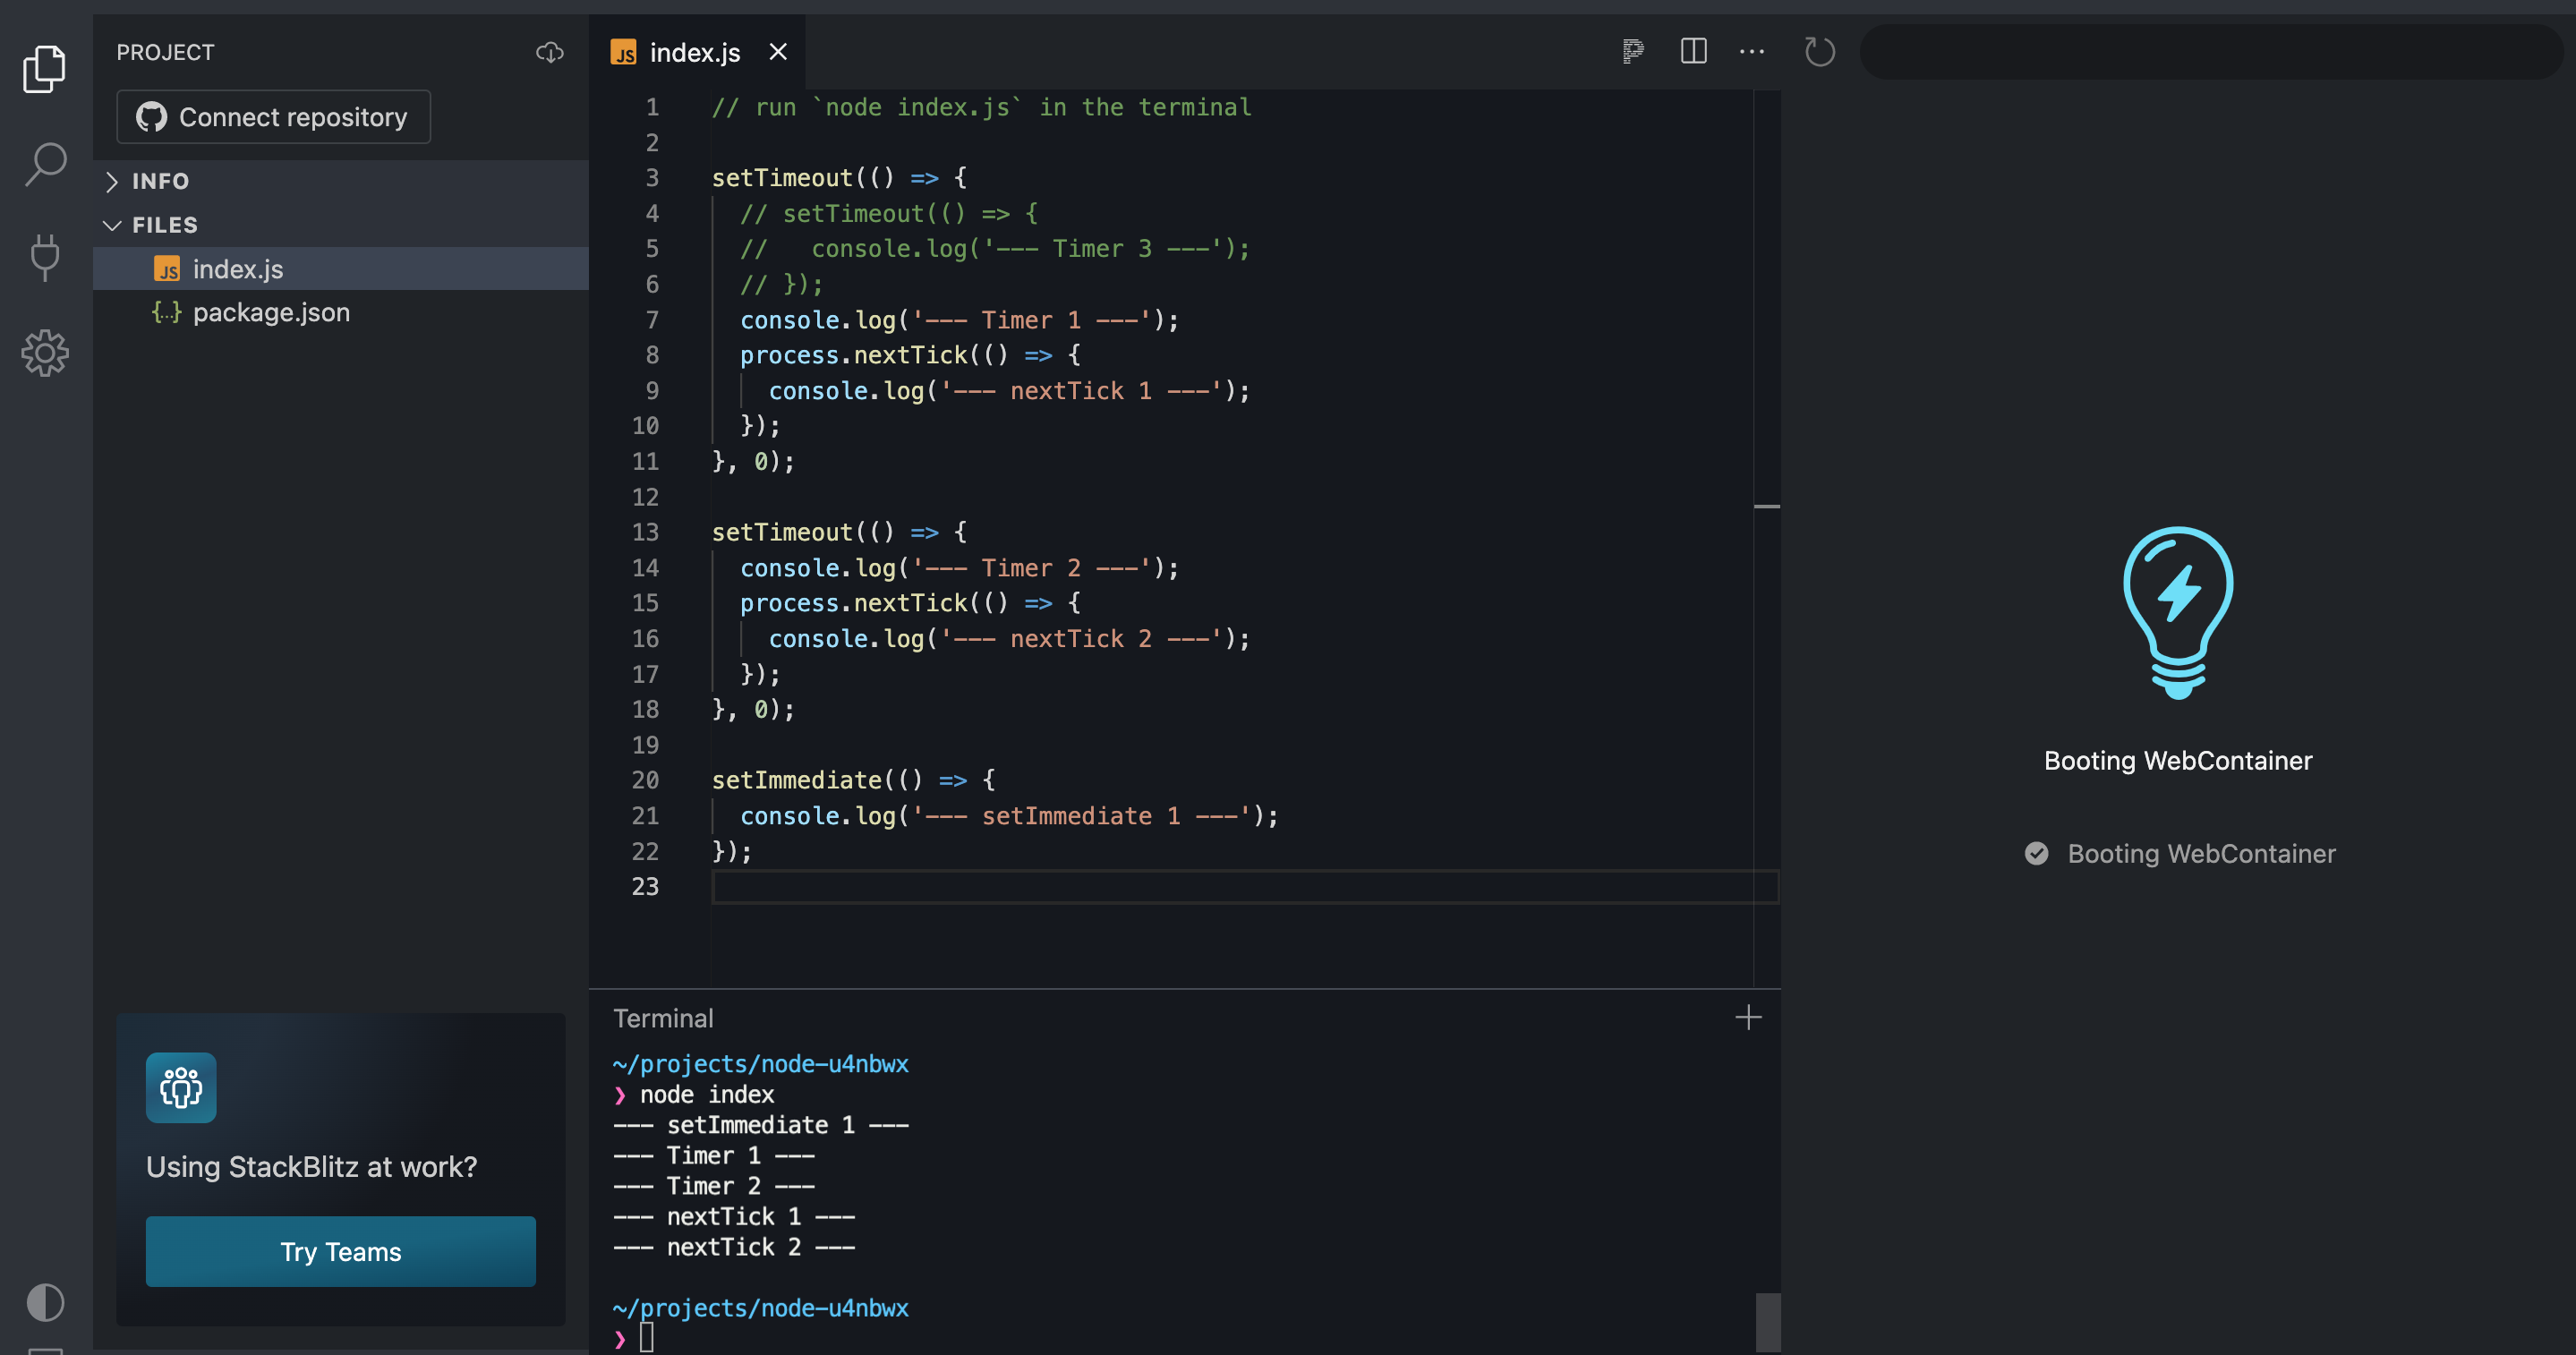Click the Connect repository button
Screen dimensions: 2576x1355
pos(273,117)
